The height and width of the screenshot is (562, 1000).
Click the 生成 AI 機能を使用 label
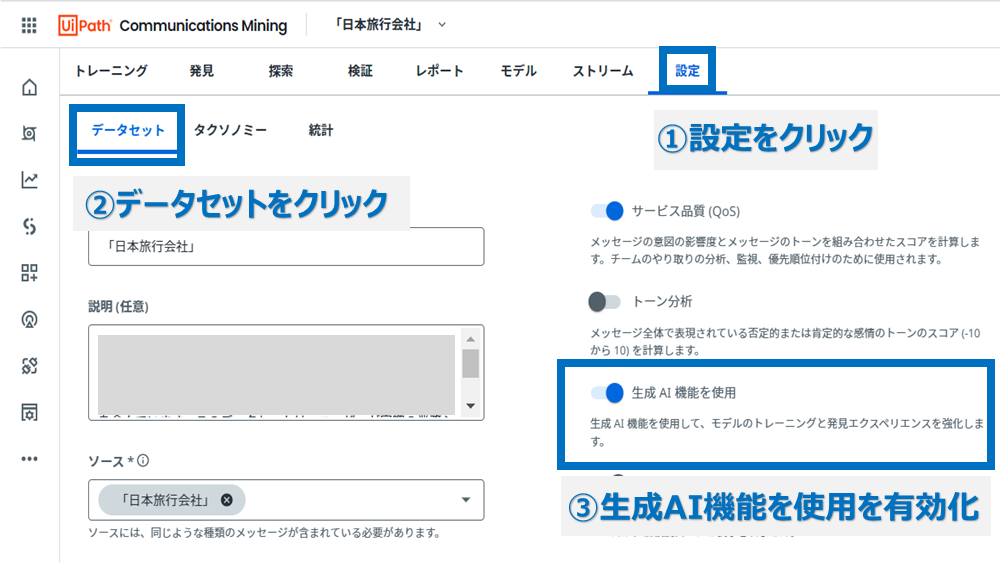684,393
